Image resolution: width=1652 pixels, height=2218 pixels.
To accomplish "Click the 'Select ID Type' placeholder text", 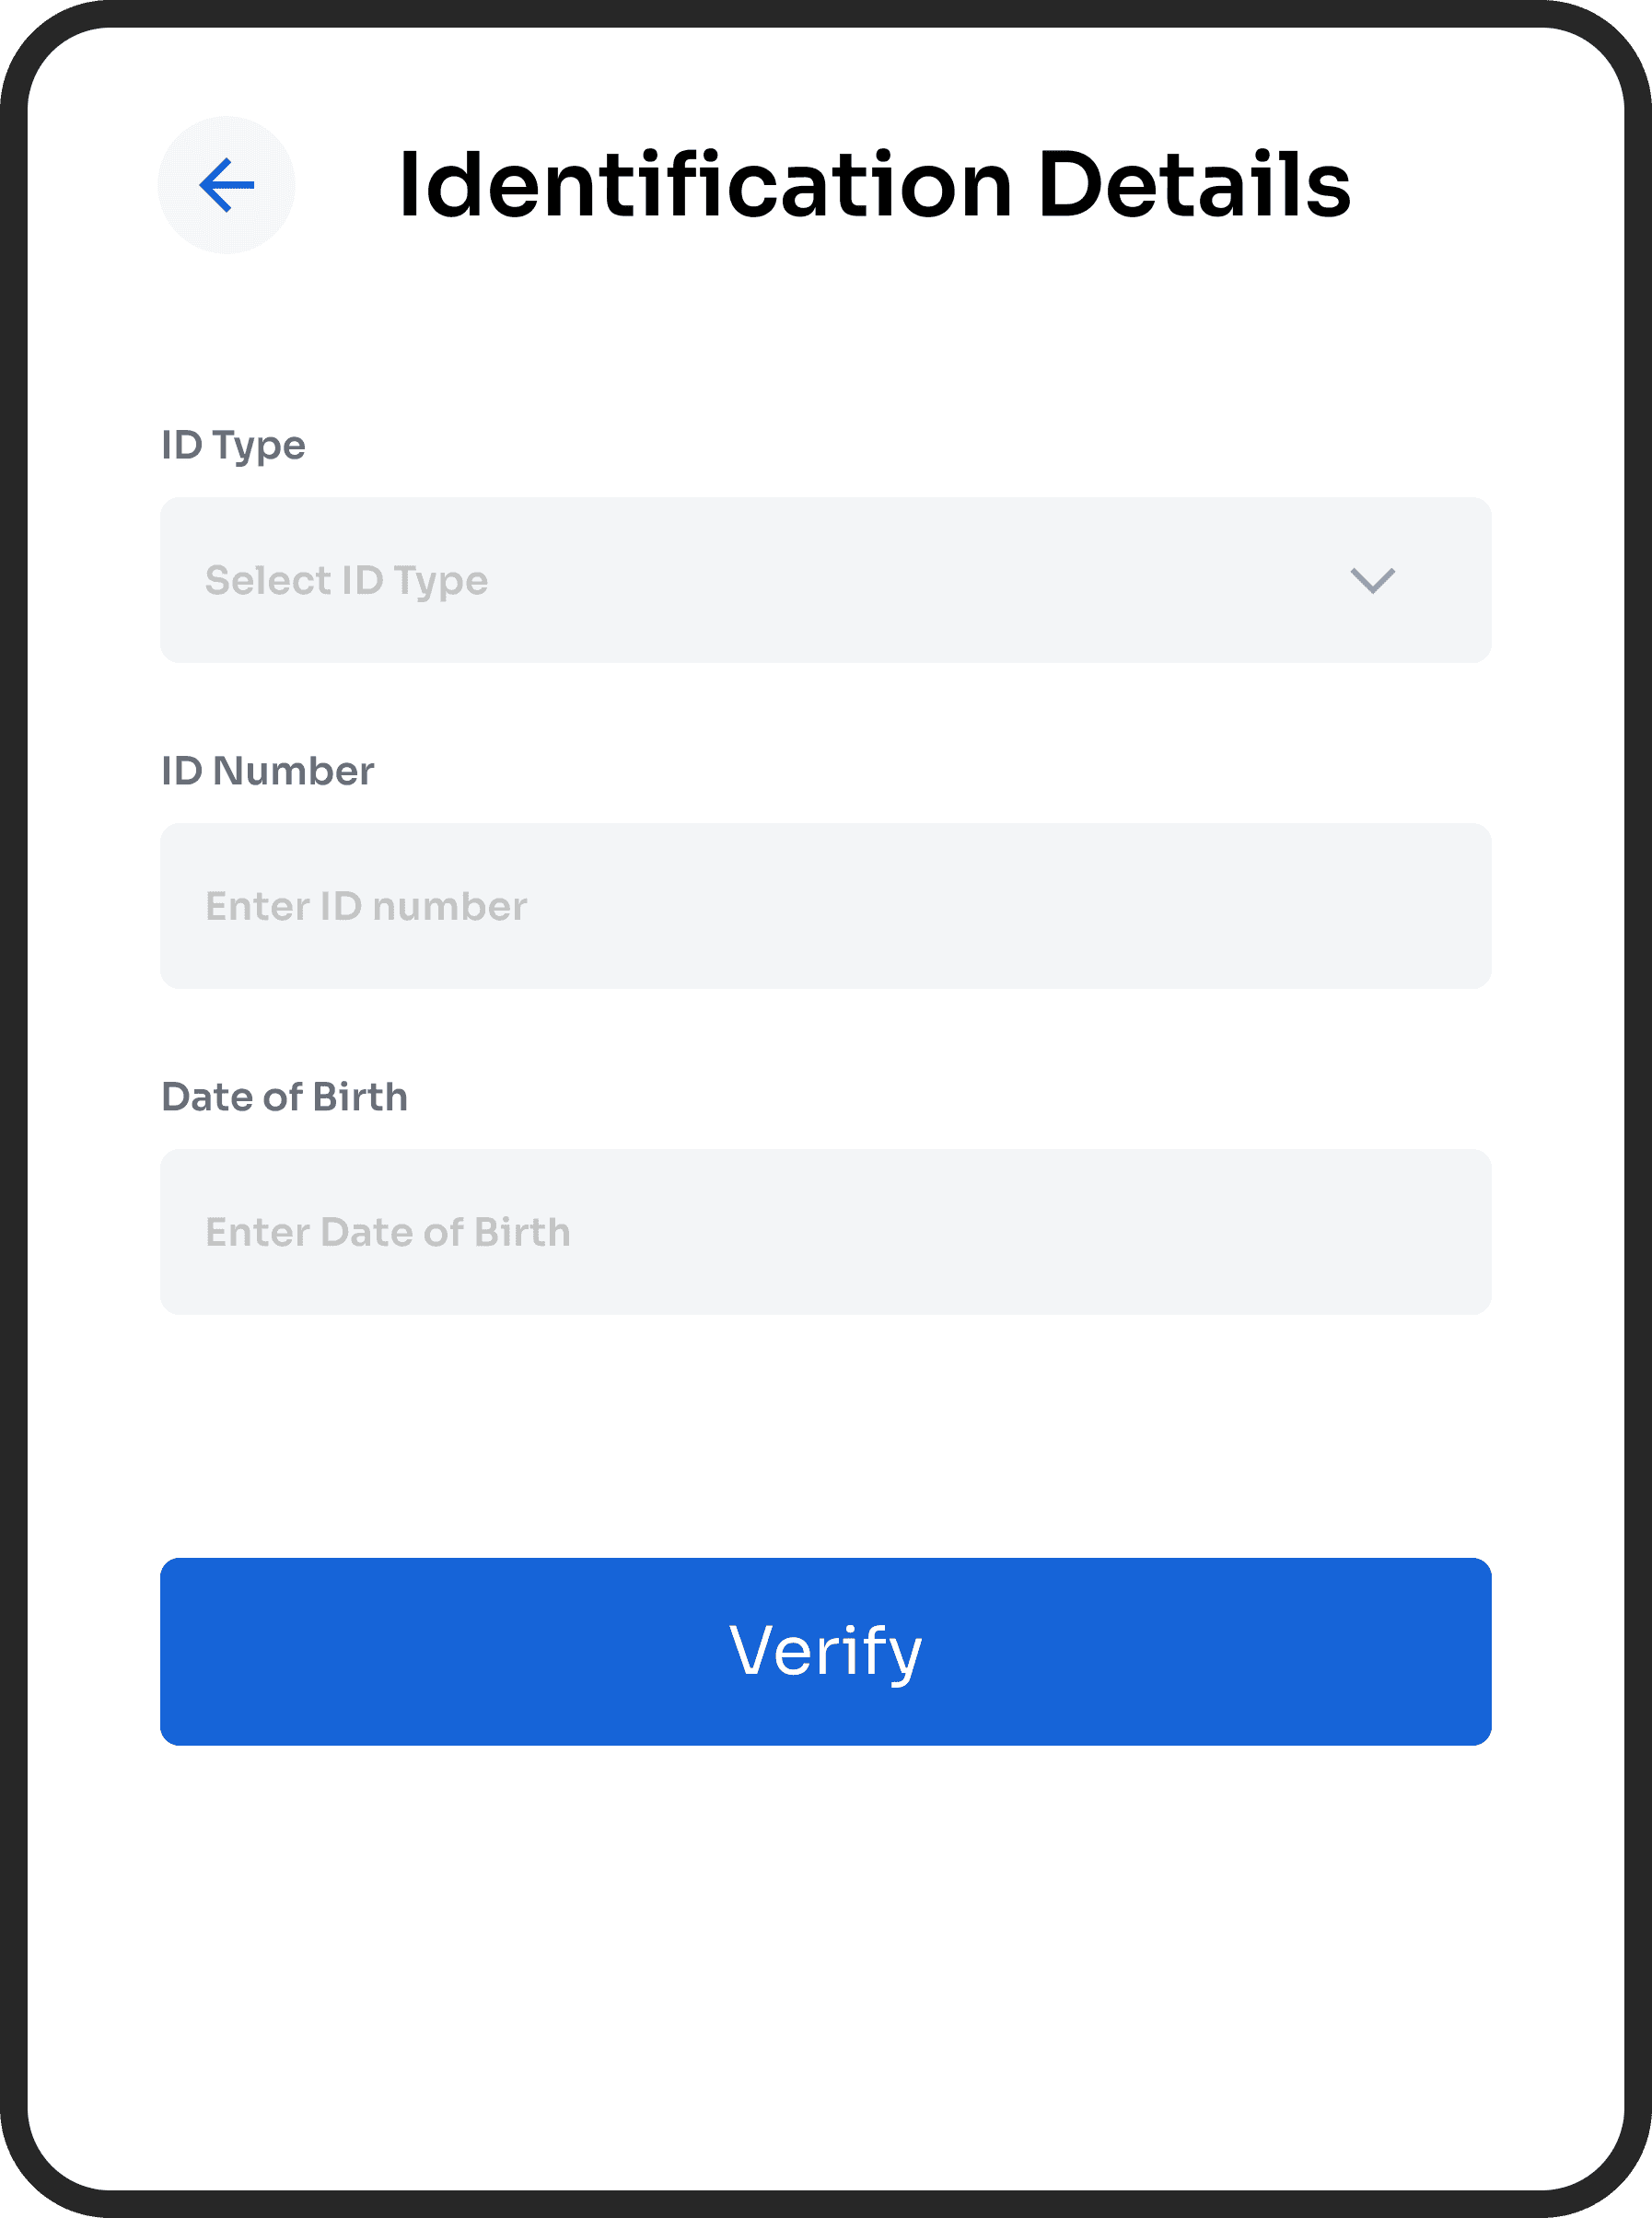I will pos(346,581).
